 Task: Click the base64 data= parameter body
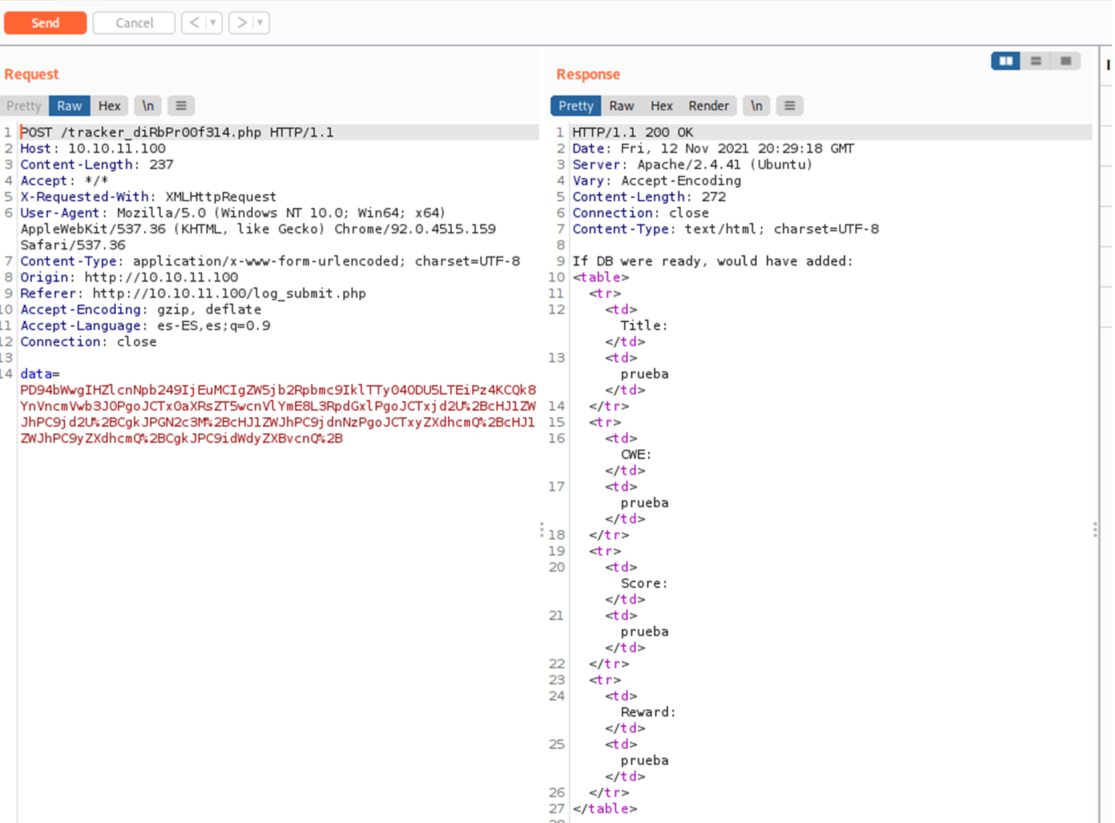point(278,414)
